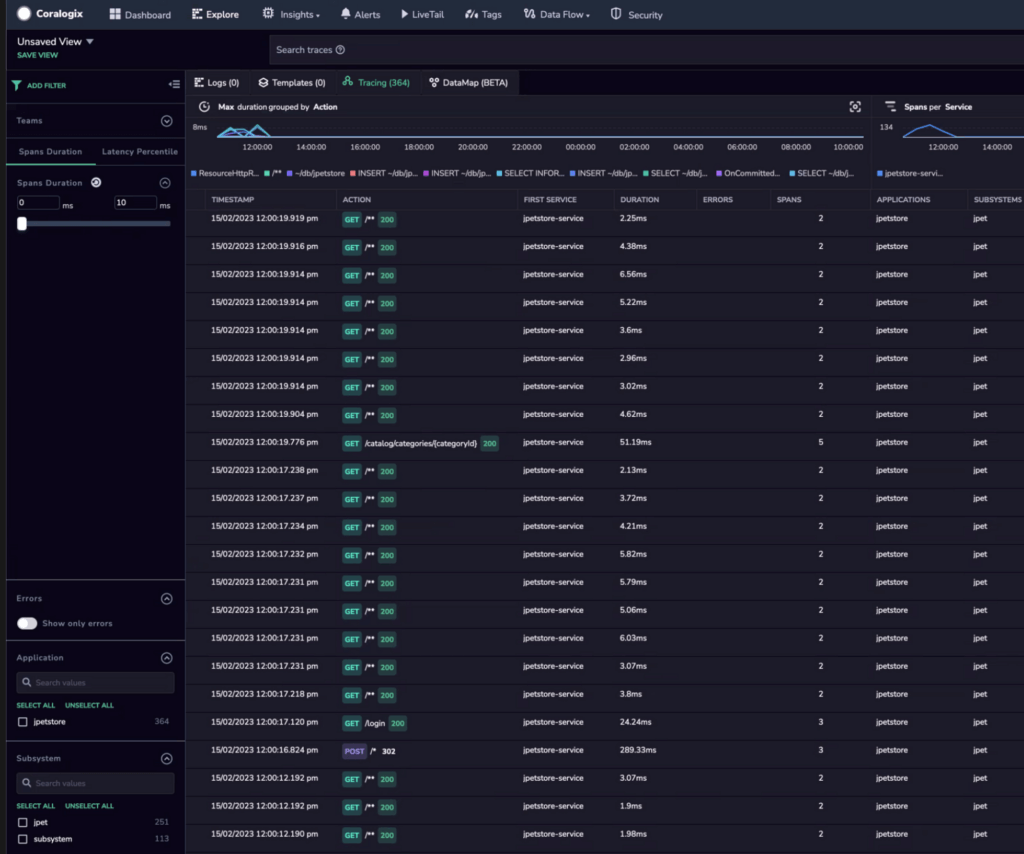The image size is (1024, 854).
Task: Sort by SPANS column header
Action: point(789,200)
